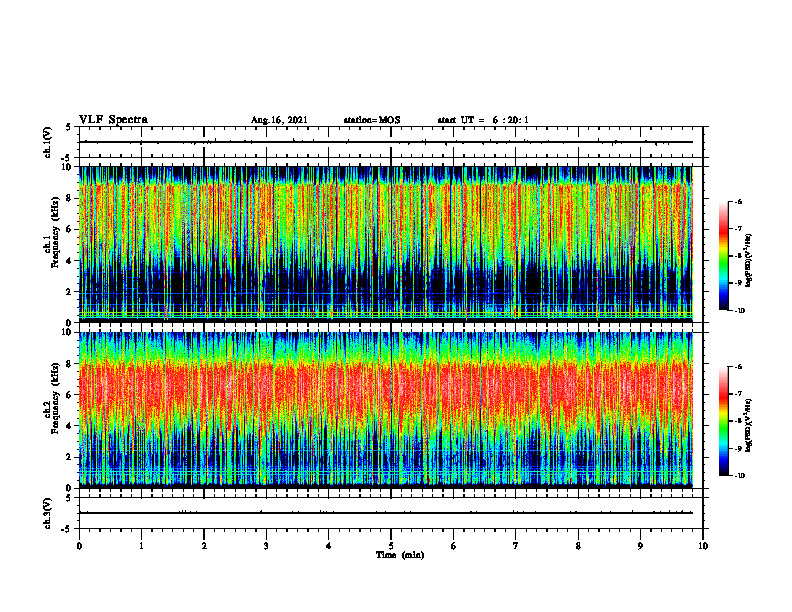792x612 pixels.
Task: Click inside the ch.1 spectrogram panel
Action: pos(386,244)
